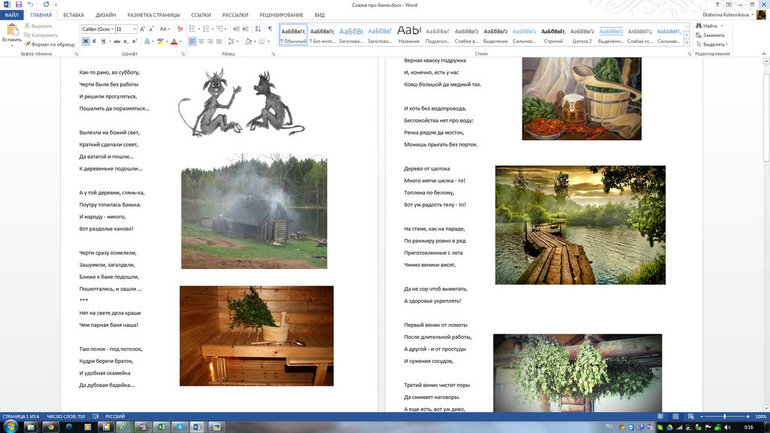
Task: Toggle bold (Ж) formatting
Action: [85, 42]
